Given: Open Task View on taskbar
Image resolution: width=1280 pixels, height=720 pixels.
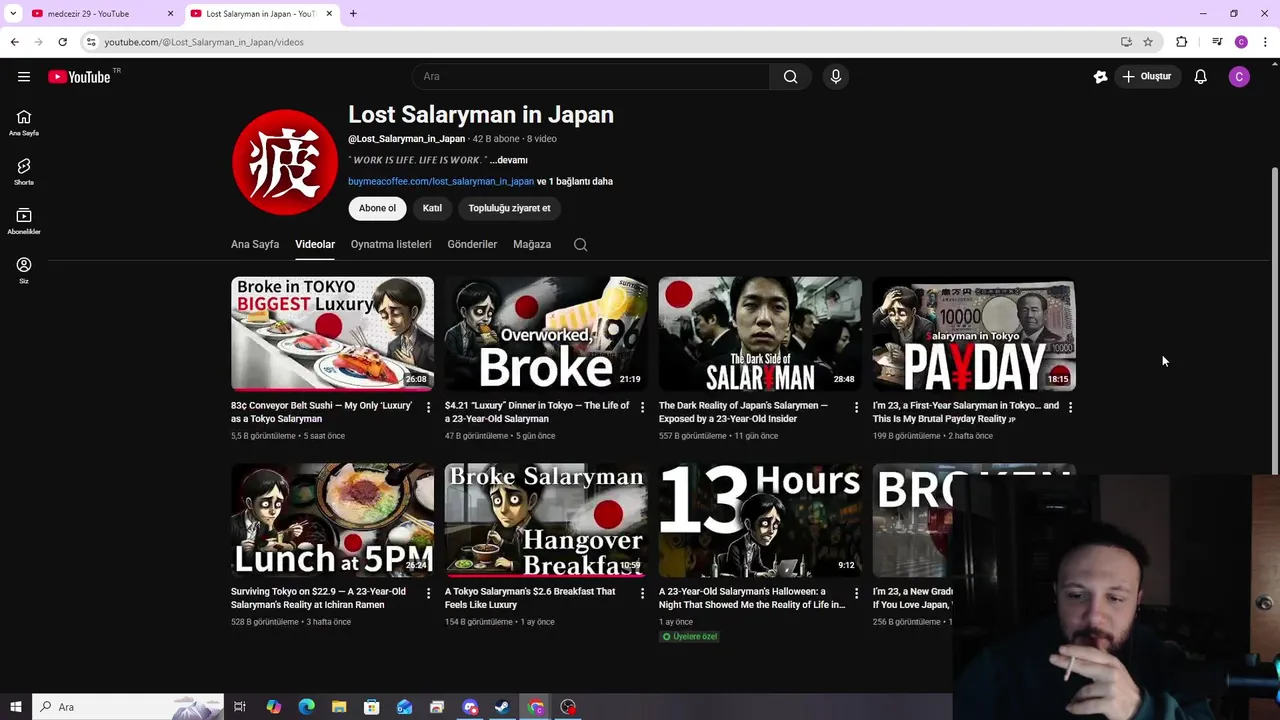Looking at the screenshot, I should (240, 707).
